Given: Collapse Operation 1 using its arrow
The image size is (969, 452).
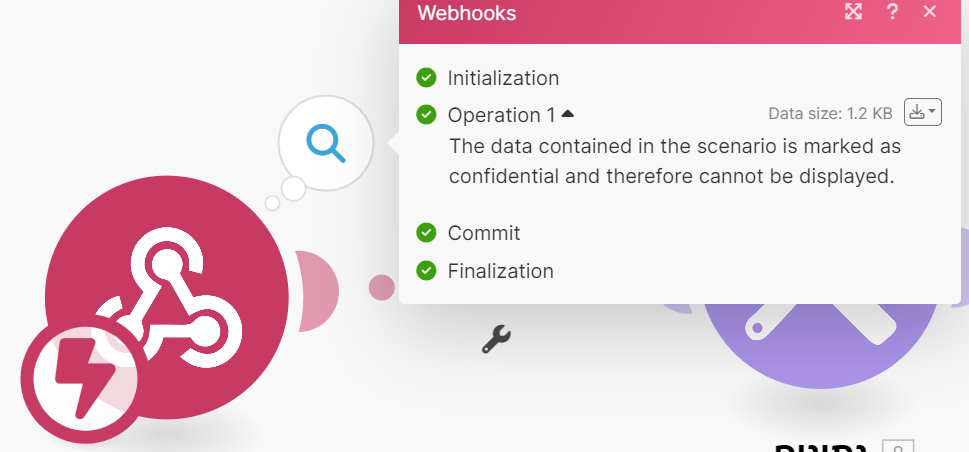Looking at the screenshot, I should point(567,114).
